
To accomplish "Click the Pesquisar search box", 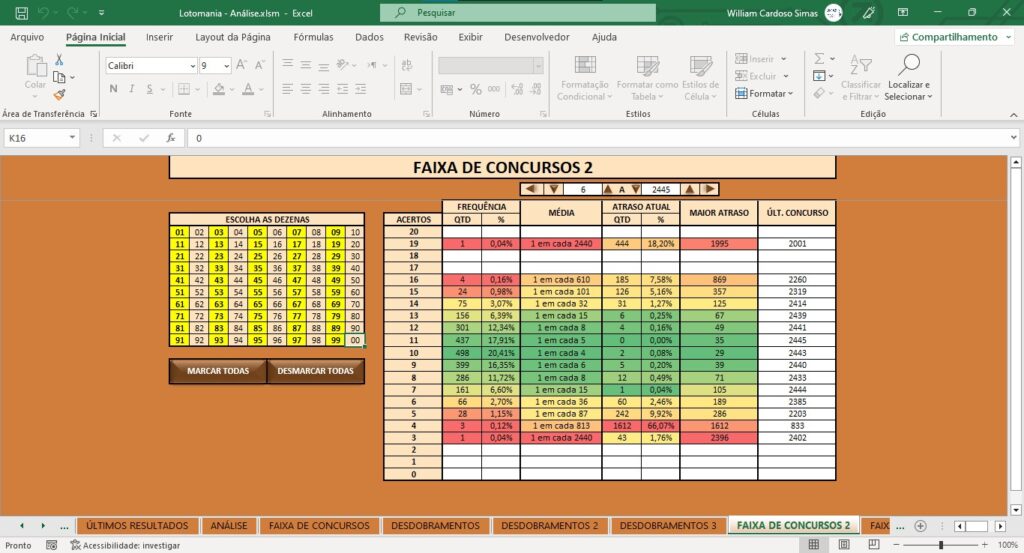I will (518, 12).
